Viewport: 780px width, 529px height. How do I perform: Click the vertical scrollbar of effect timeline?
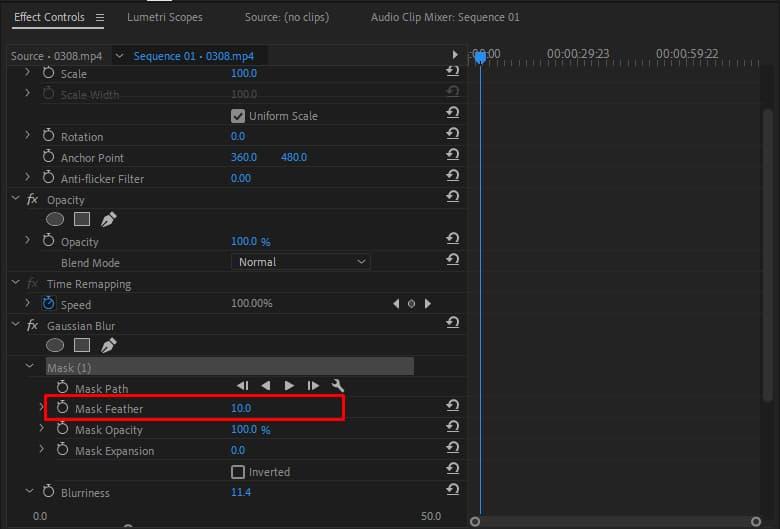pos(768,254)
